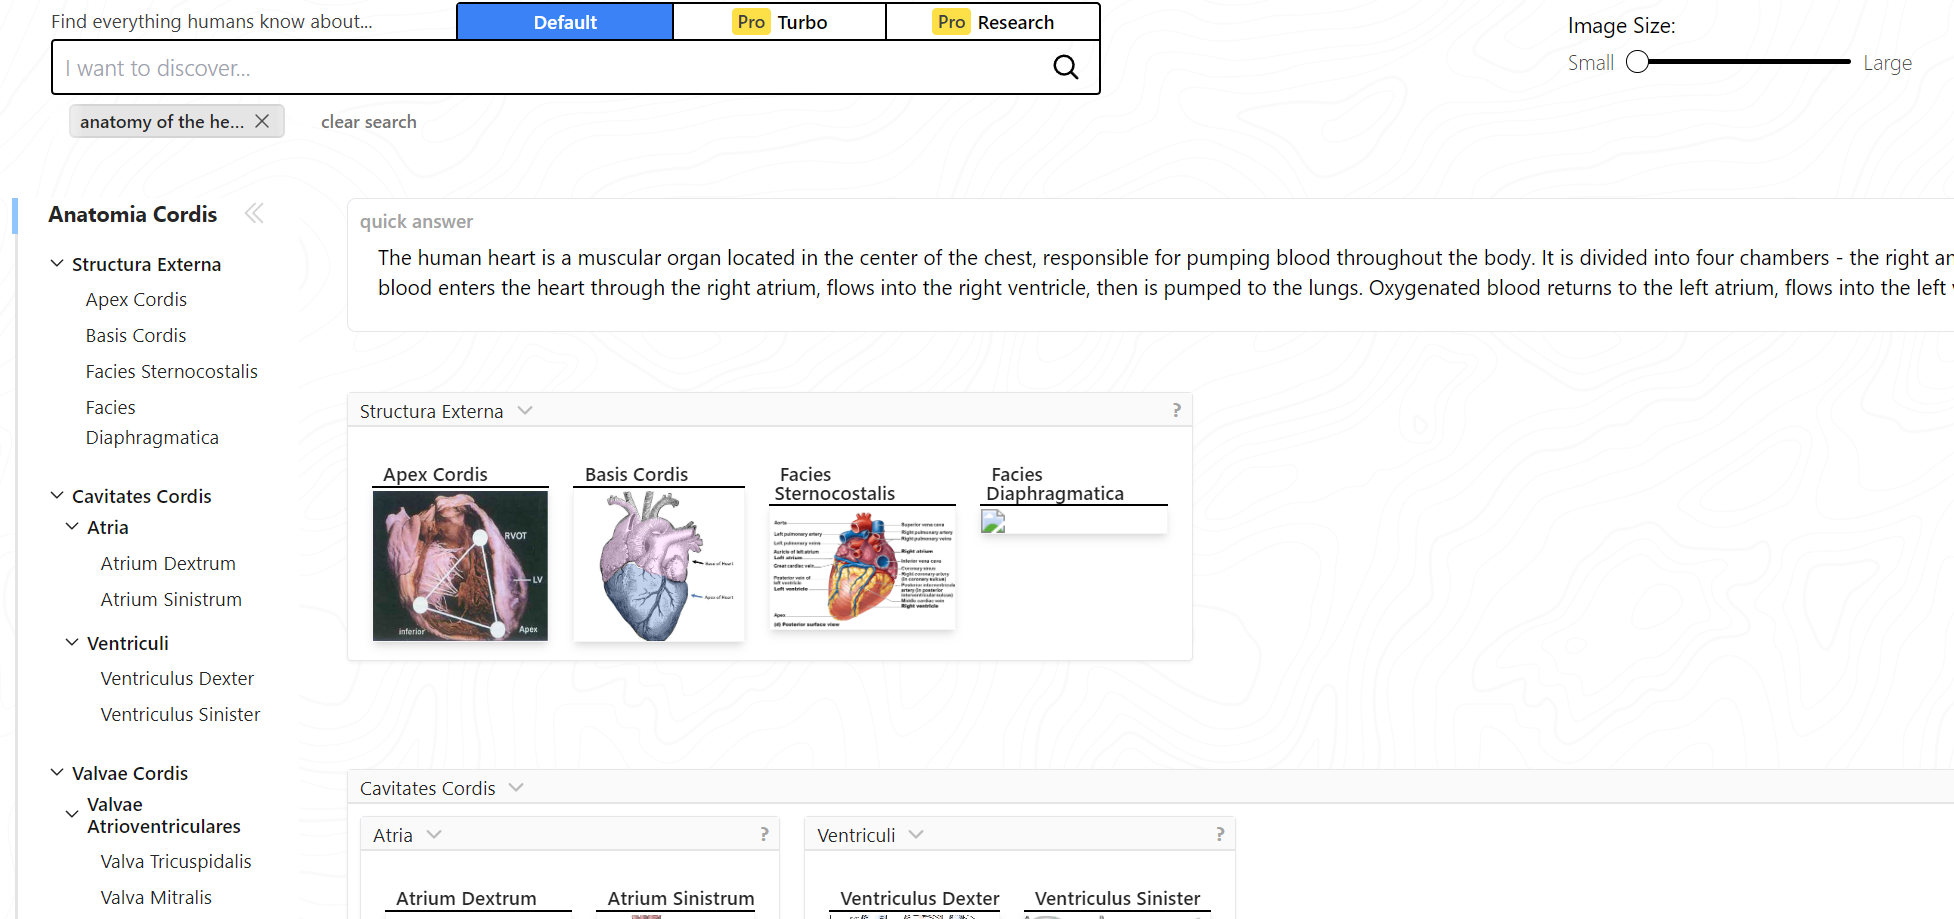The height and width of the screenshot is (919, 1954).
Task: Collapse the sidebar with the double chevron icon
Action: pyautogui.click(x=254, y=213)
